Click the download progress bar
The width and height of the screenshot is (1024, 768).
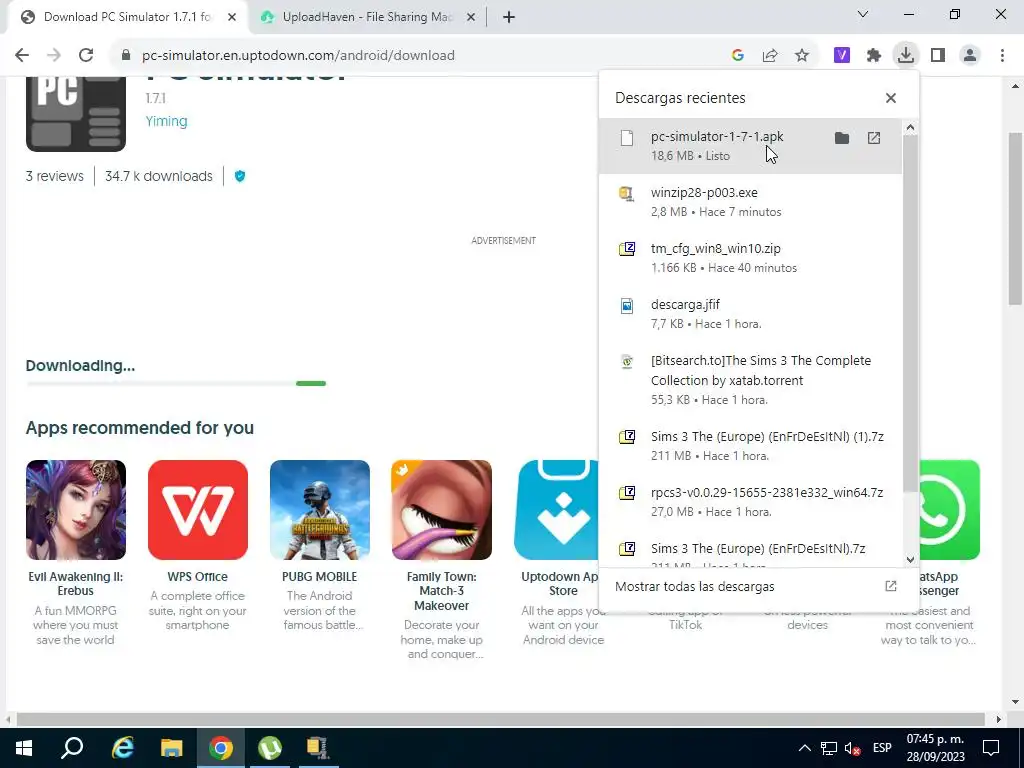176,383
